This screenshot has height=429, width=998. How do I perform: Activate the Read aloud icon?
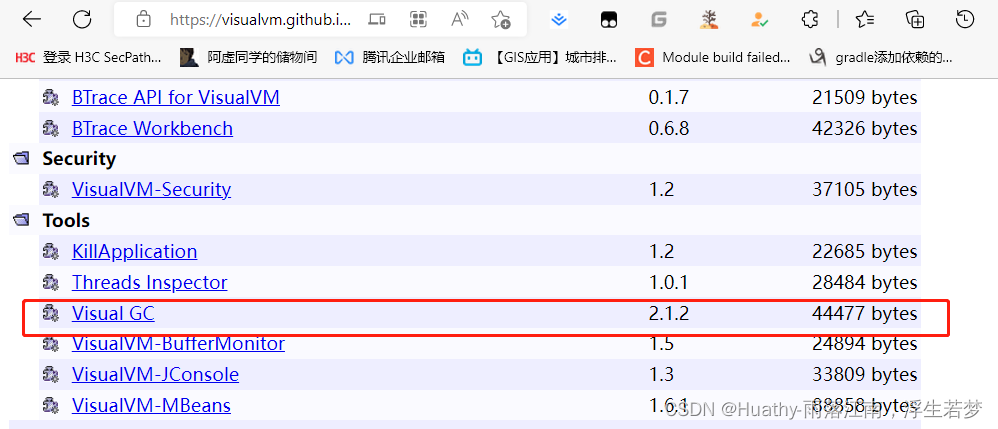459,20
